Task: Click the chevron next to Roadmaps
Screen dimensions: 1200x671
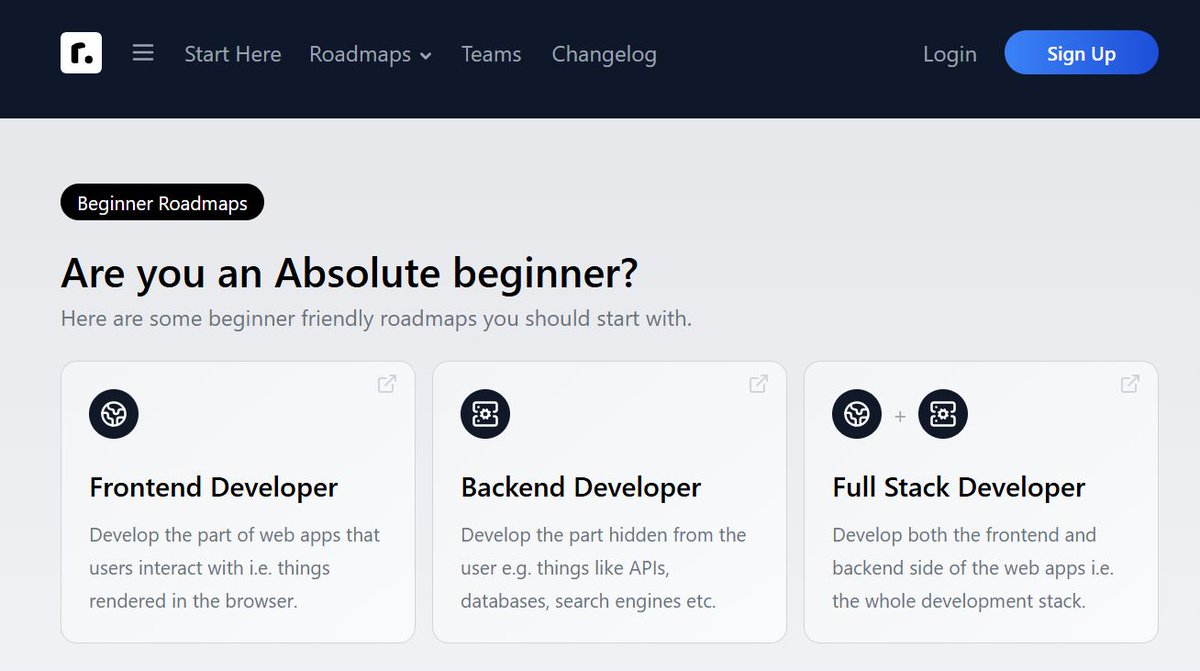Action: tap(427, 56)
